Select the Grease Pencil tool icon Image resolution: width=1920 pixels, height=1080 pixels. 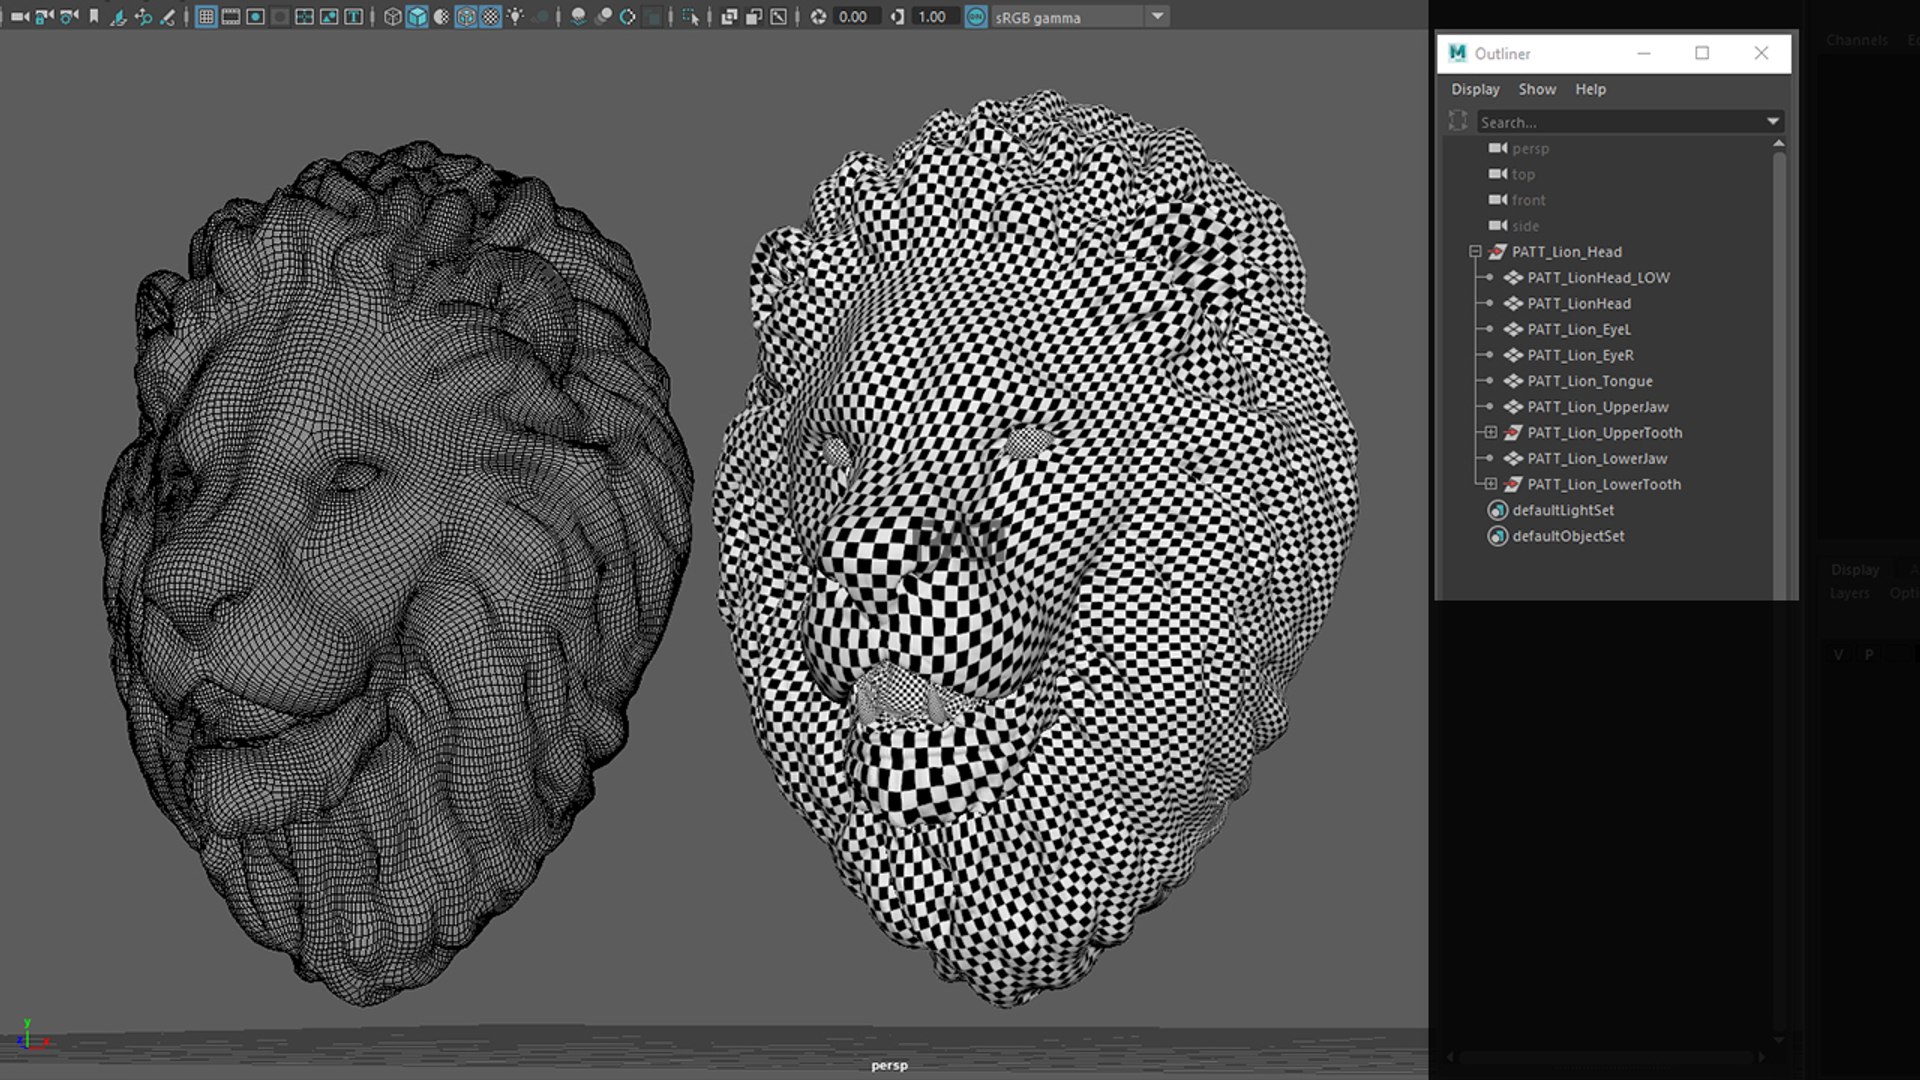click(167, 17)
